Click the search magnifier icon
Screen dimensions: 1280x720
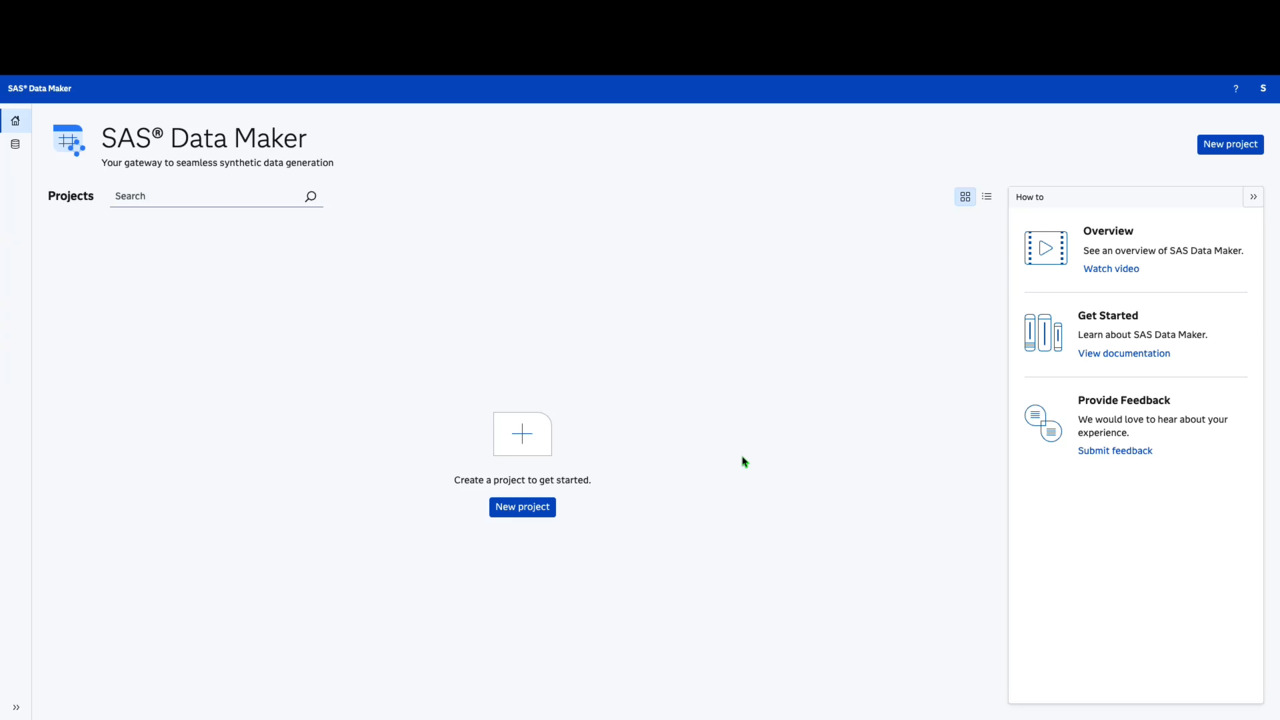[310, 197]
